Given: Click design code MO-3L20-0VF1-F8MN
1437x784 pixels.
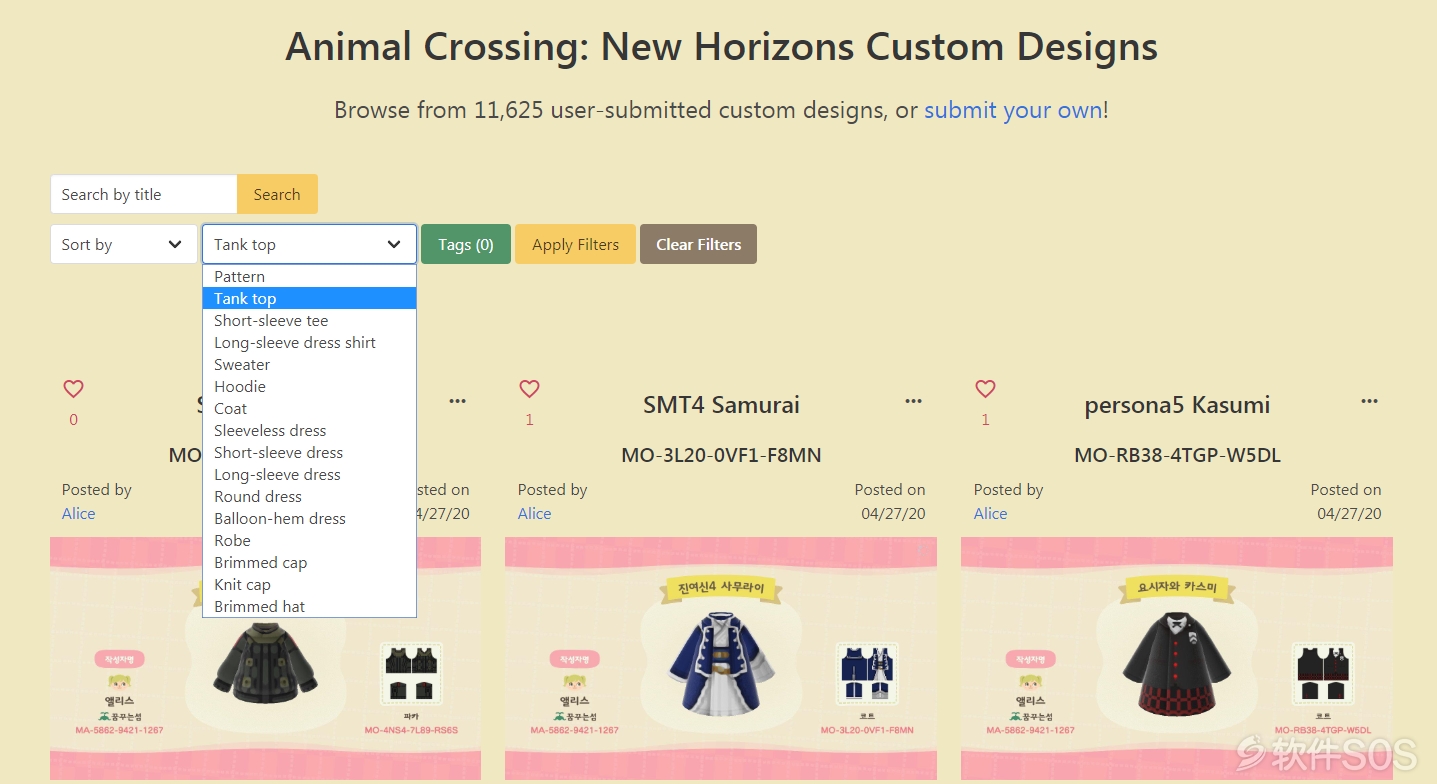Looking at the screenshot, I should (x=721, y=455).
